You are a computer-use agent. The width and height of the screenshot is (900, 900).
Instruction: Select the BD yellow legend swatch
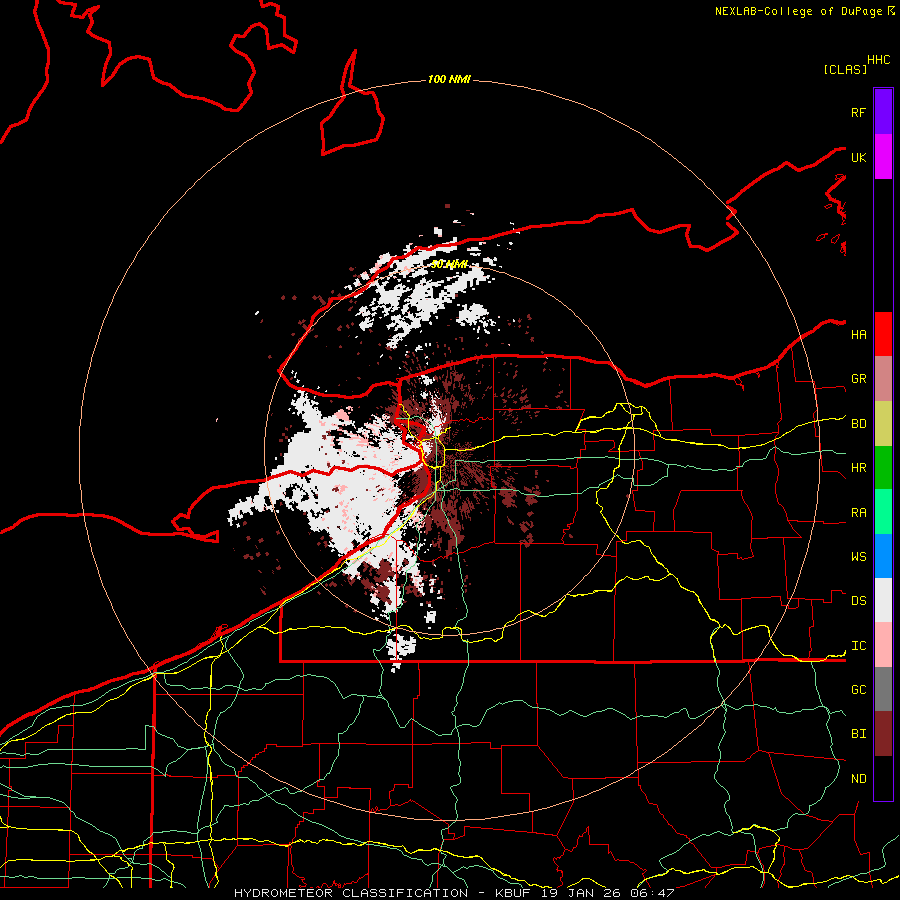[883, 424]
